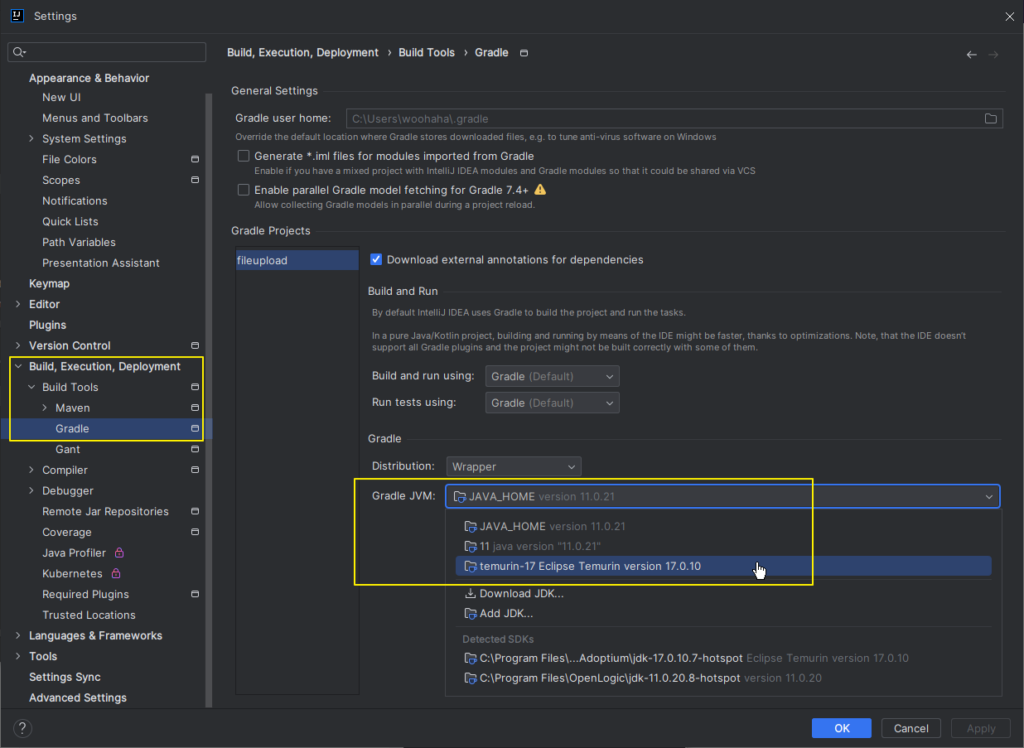Click the project icon on the Compiler row
This screenshot has width=1024, height=748.
195,470
